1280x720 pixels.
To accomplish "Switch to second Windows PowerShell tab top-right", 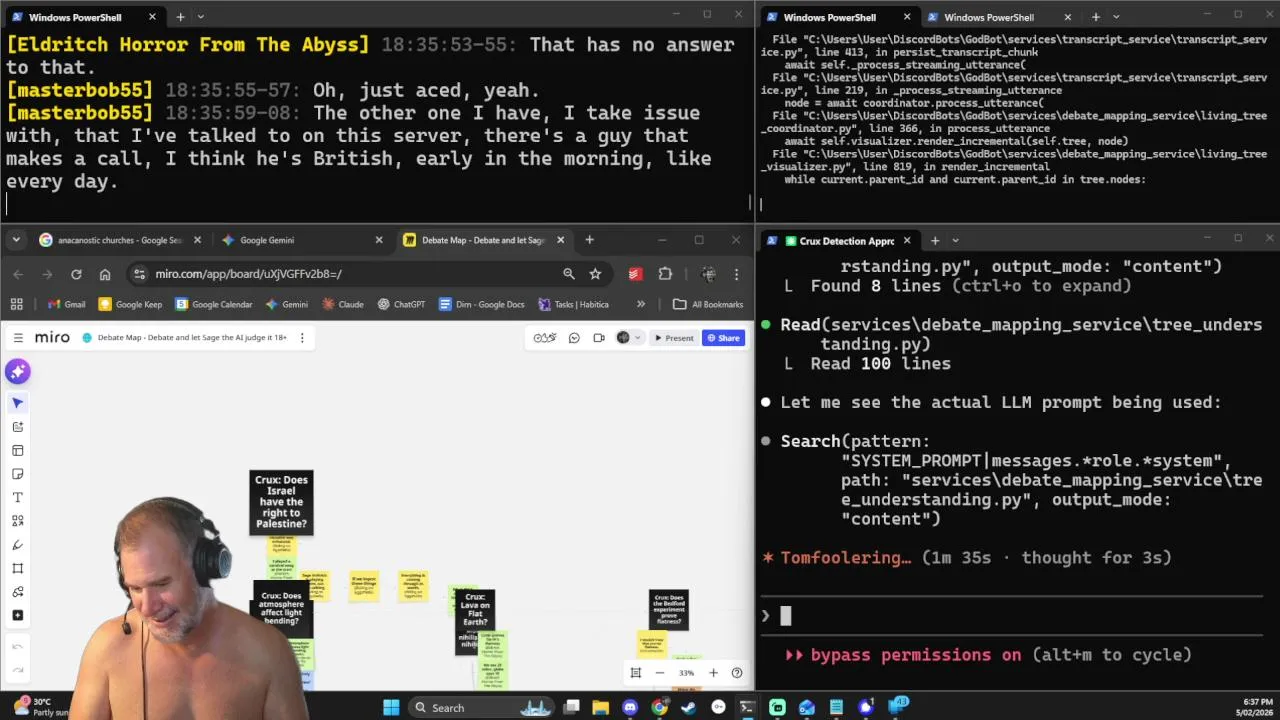I will coord(999,17).
